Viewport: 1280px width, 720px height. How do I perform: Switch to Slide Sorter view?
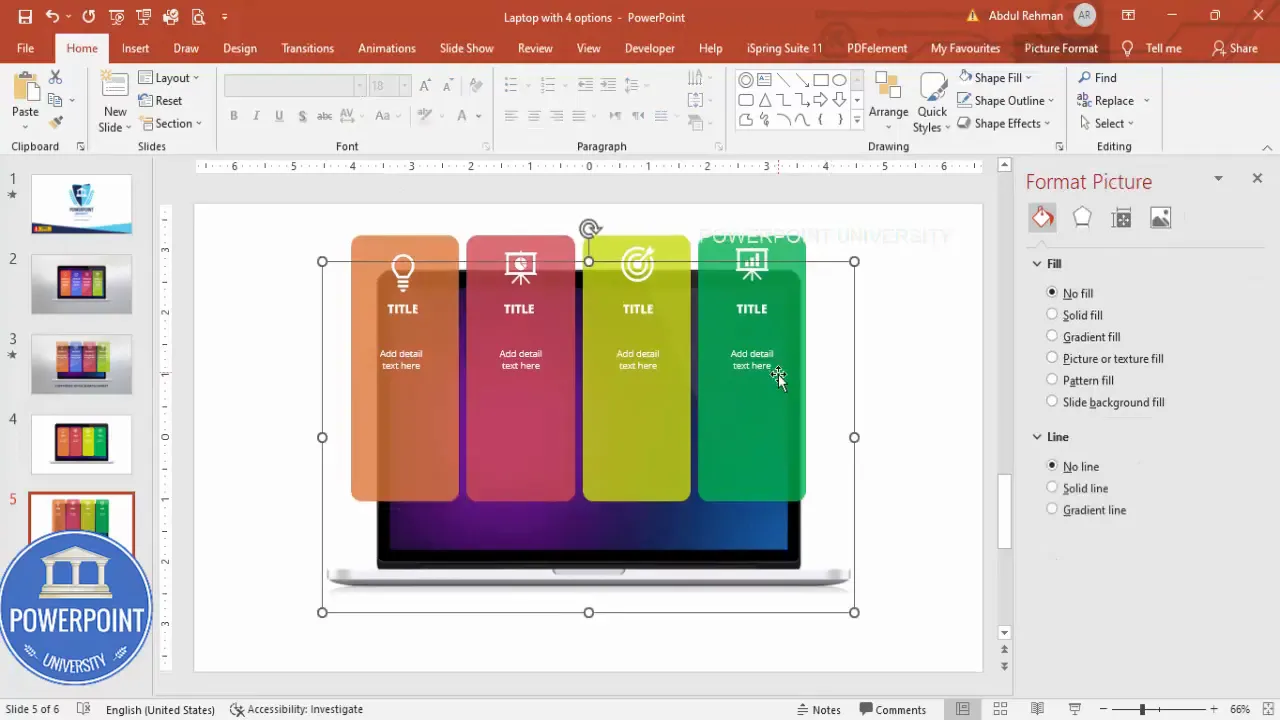pyautogui.click(x=1000, y=709)
